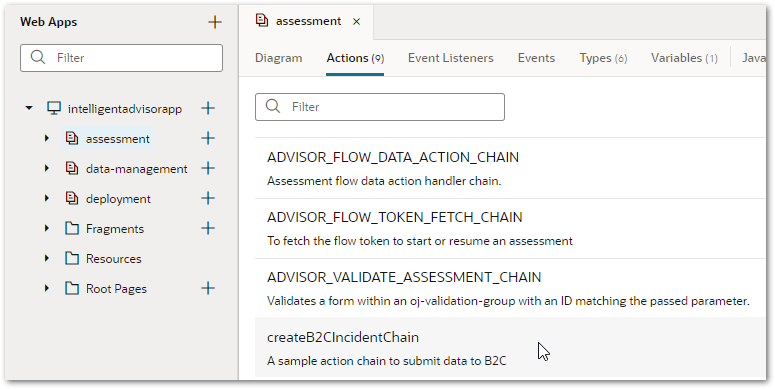Click the plus icon next to assessment flow
775x389 pixels.
tap(208, 138)
